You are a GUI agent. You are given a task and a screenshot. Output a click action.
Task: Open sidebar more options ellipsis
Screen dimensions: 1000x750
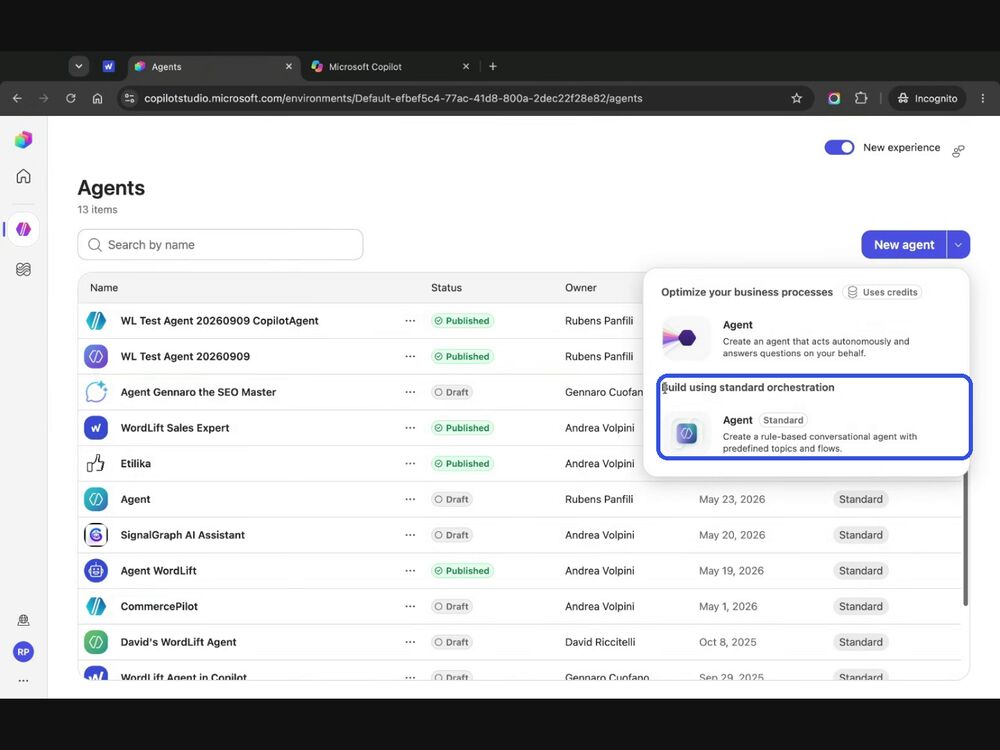24,680
